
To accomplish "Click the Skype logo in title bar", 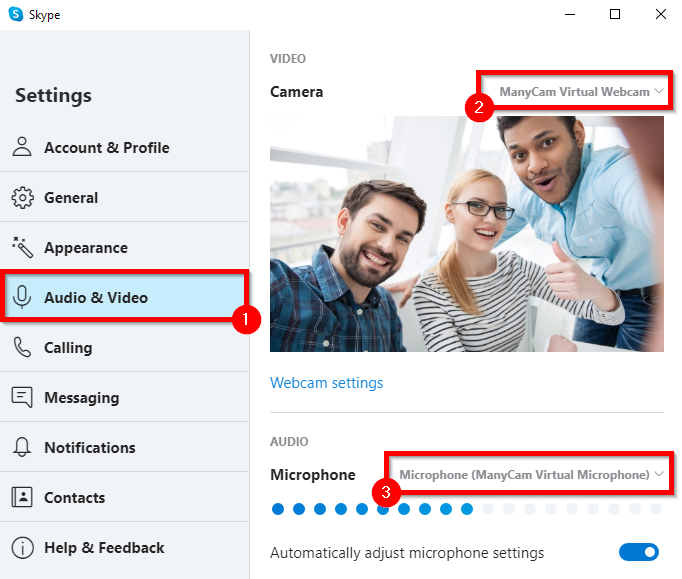I will (15, 14).
